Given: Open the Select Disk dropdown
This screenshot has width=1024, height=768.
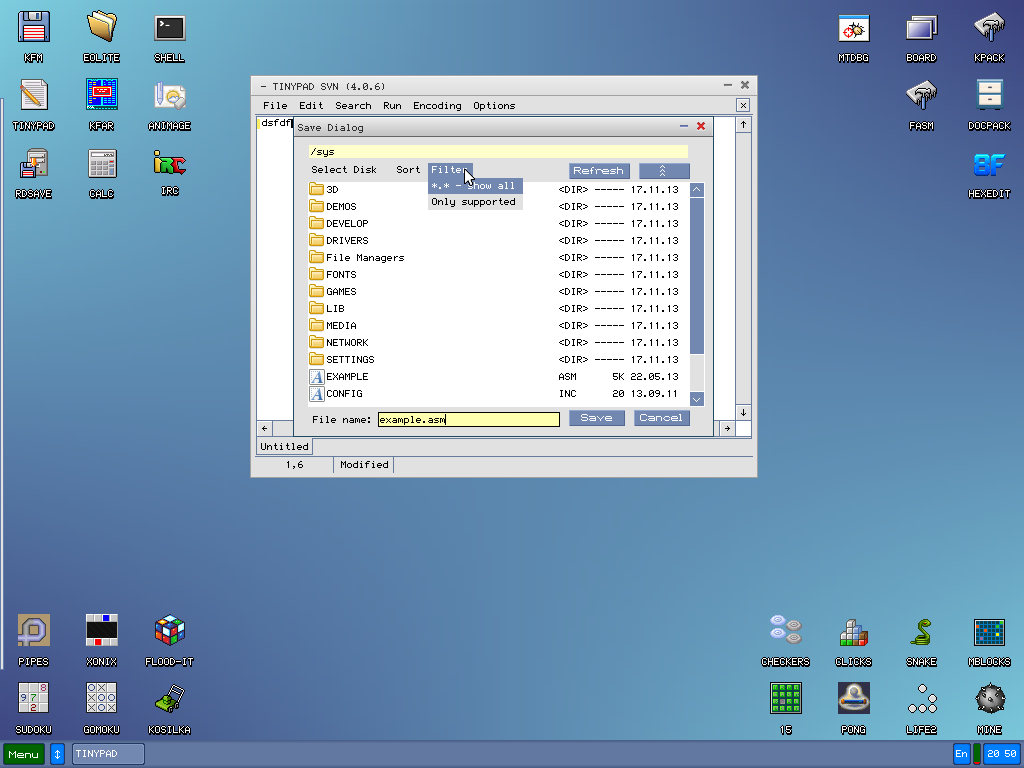Looking at the screenshot, I should [x=346, y=170].
